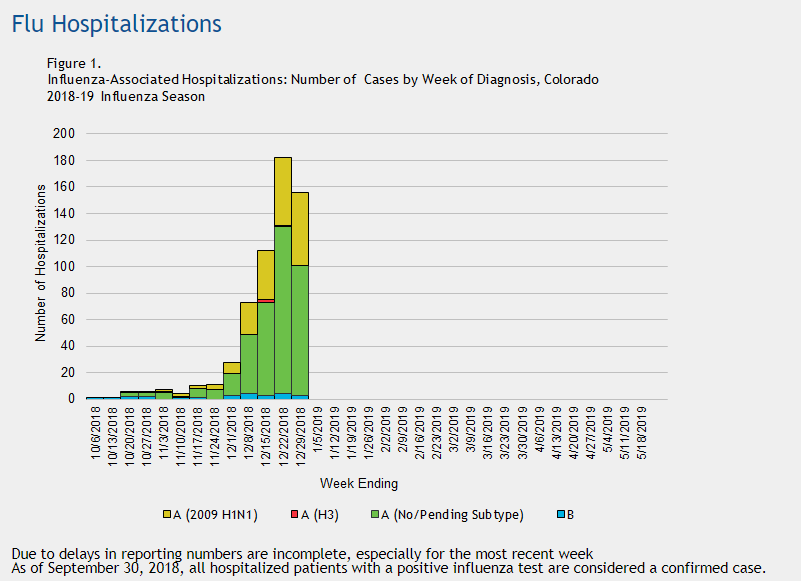The image size is (801, 581).
Task: Click the "Week Ending" x-axis title
Action: (366, 484)
